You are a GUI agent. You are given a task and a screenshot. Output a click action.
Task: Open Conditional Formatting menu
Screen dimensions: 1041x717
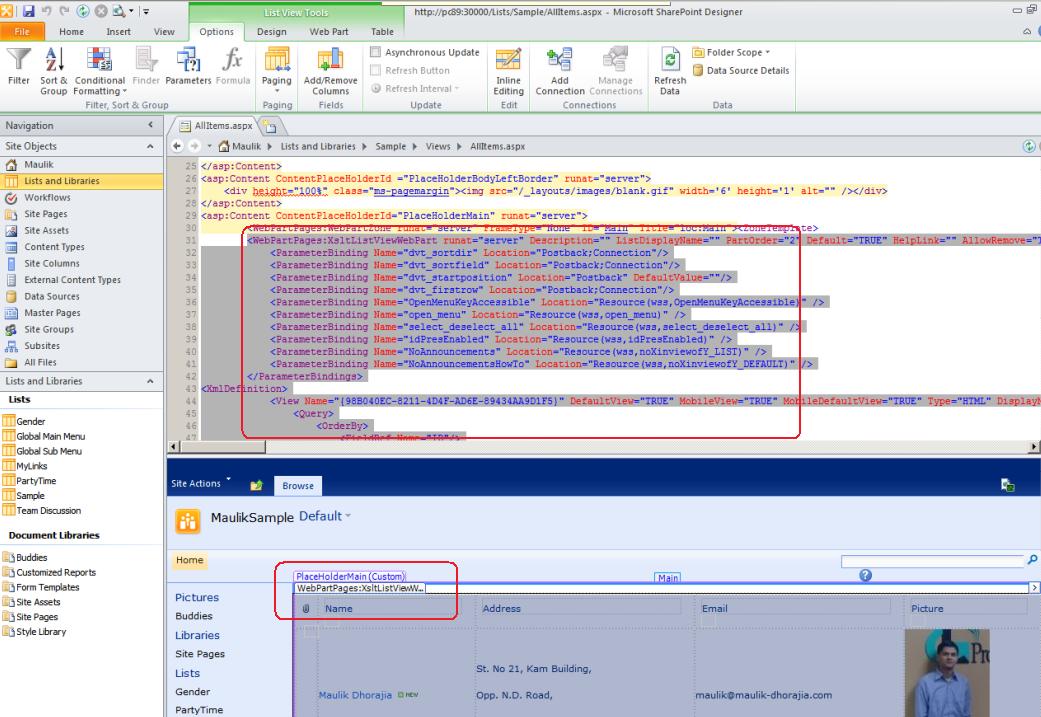pyautogui.click(x=100, y=70)
